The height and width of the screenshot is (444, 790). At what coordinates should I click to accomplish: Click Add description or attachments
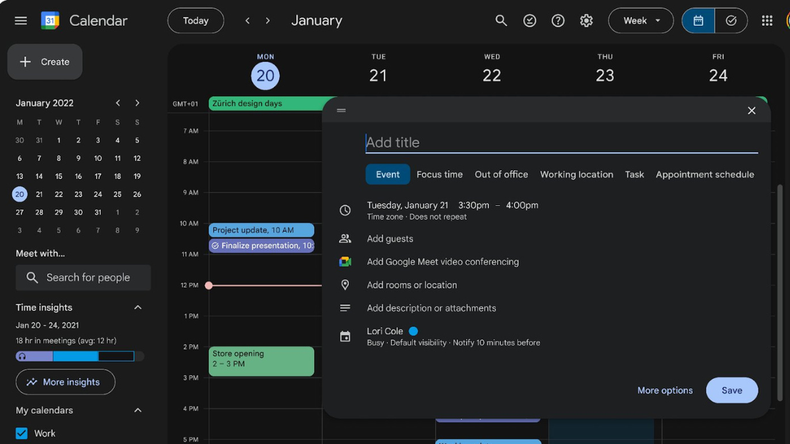(x=431, y=308)
